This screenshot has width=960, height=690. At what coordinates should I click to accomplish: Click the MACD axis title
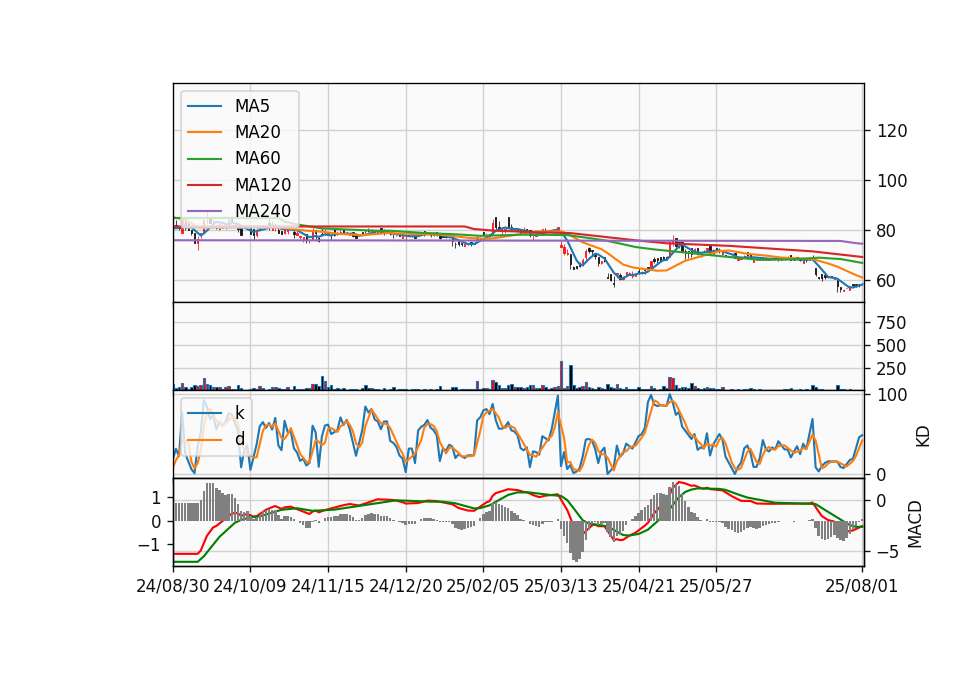(x=915, y=524)
